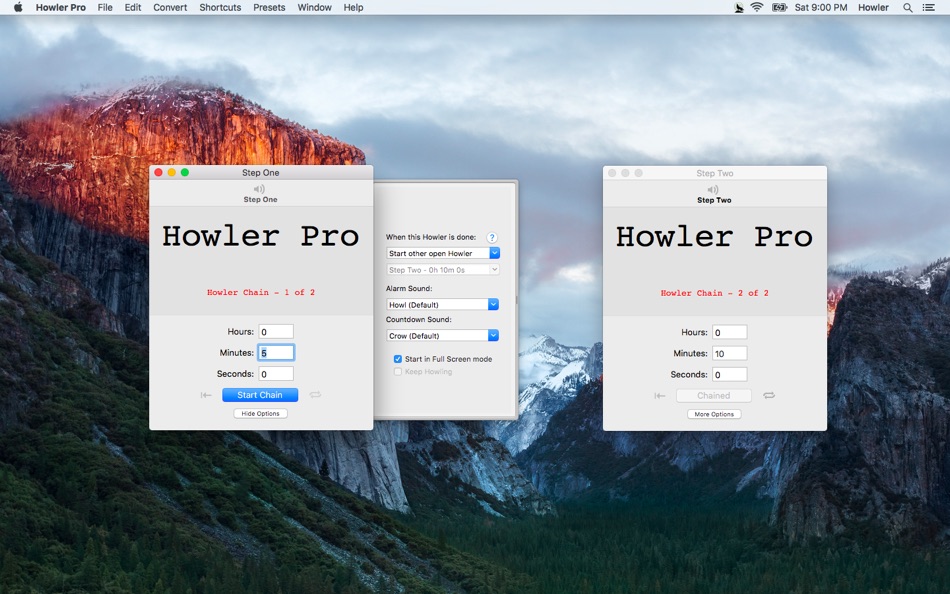
Task: Click Seconds field in Step One window
Action: click(x=276, y=374)
